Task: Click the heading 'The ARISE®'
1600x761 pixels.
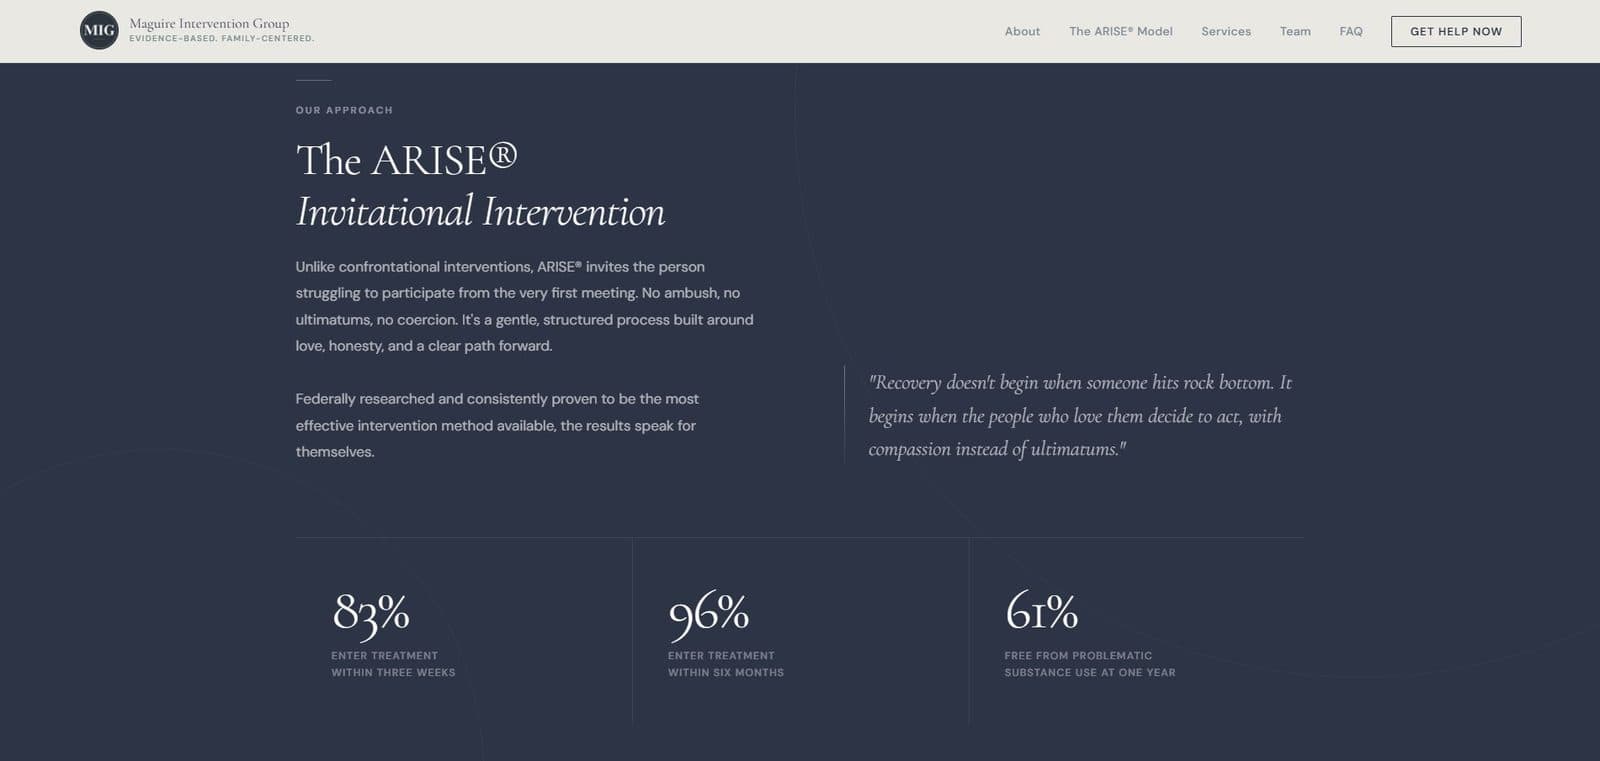Action: pos(407,160)
